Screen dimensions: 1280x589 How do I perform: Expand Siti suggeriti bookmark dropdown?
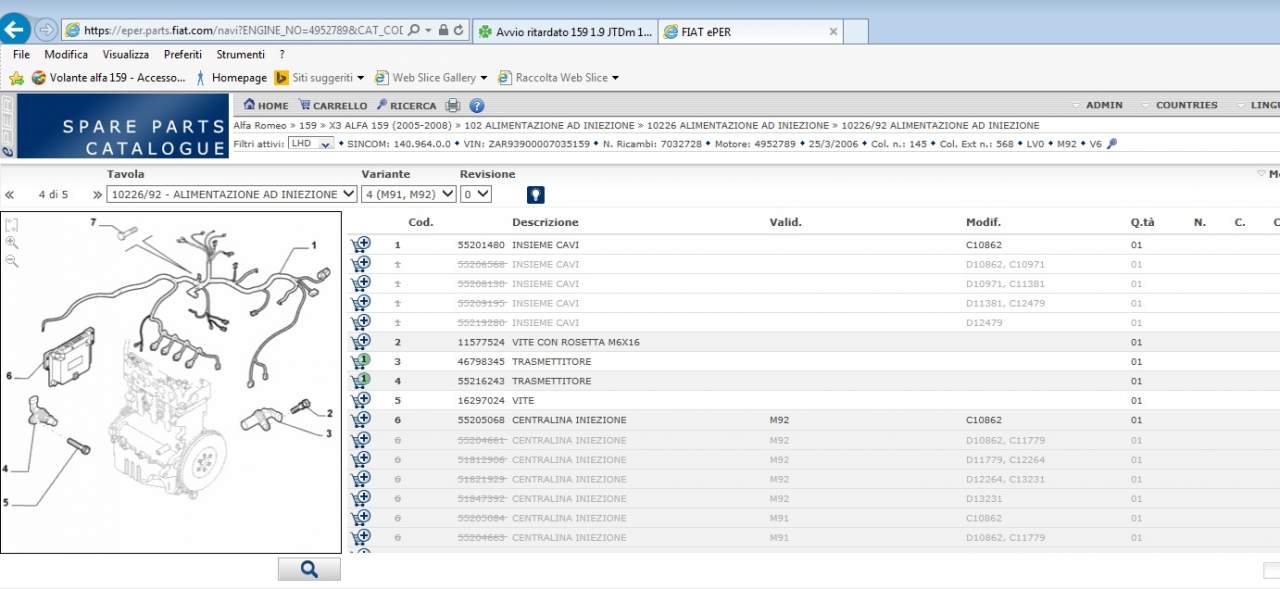(x=363, y=77)
